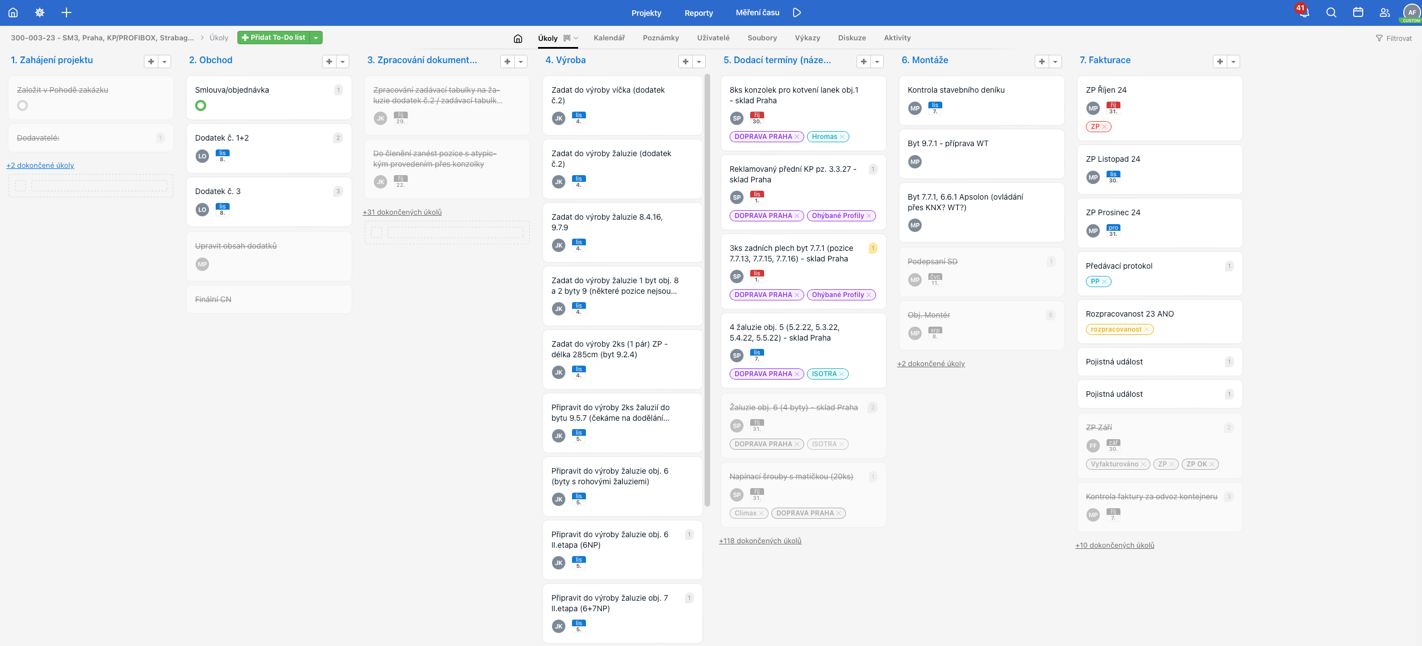This screenshot has width=1422, height=646.
Task: Open Reporty menu in top bar
Action: (x=698, y=13)
